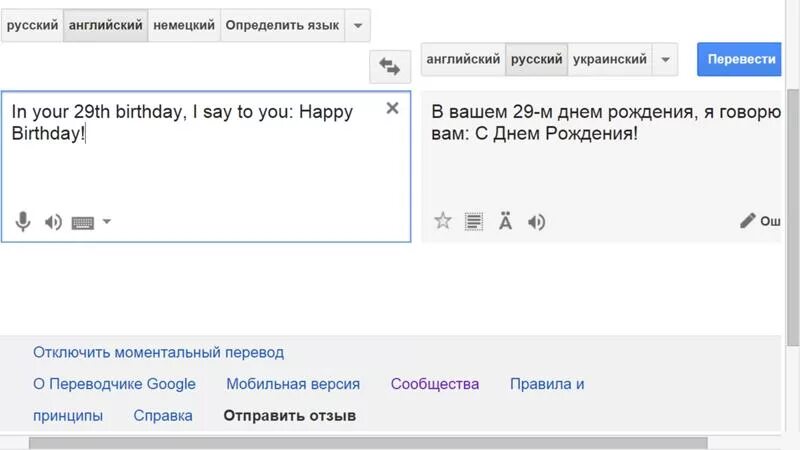
Task: Select украинский as the target language
Action: 609,59
